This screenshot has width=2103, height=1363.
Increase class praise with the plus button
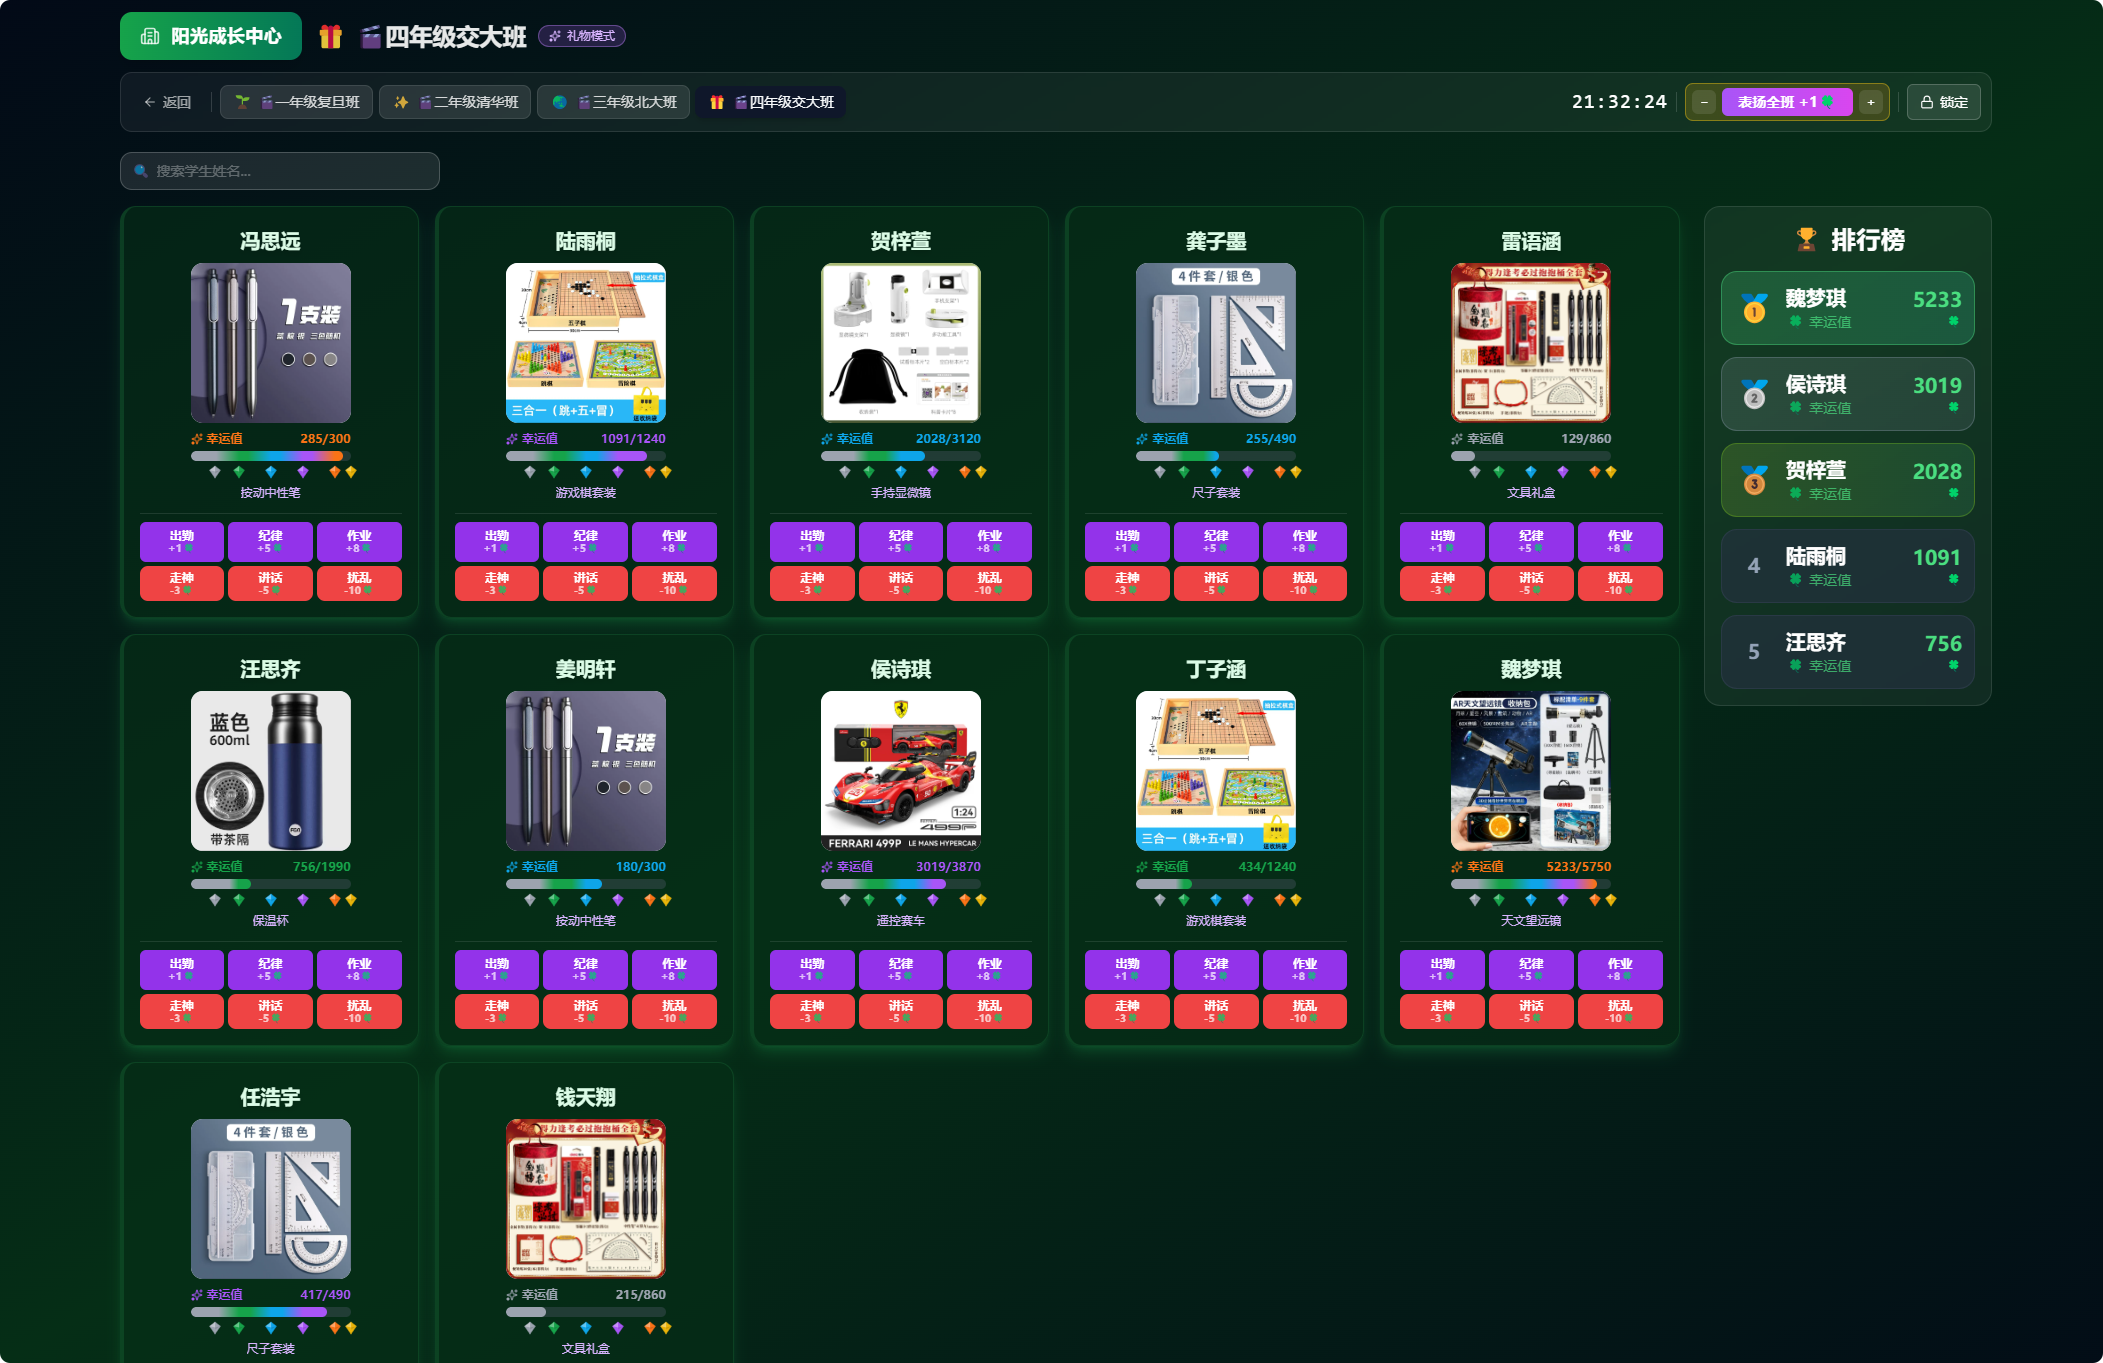1871,102
